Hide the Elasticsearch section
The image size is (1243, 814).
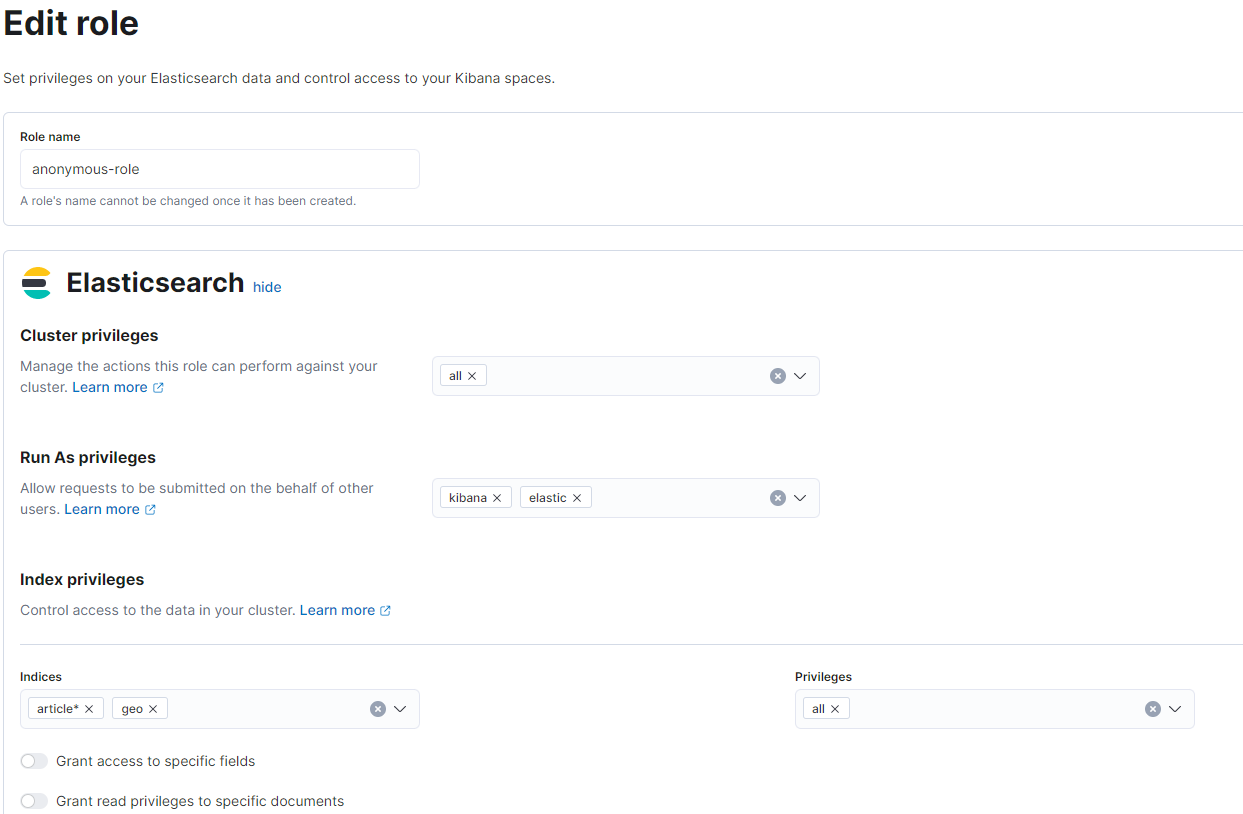pyautogui.click(x=267, y=287)
